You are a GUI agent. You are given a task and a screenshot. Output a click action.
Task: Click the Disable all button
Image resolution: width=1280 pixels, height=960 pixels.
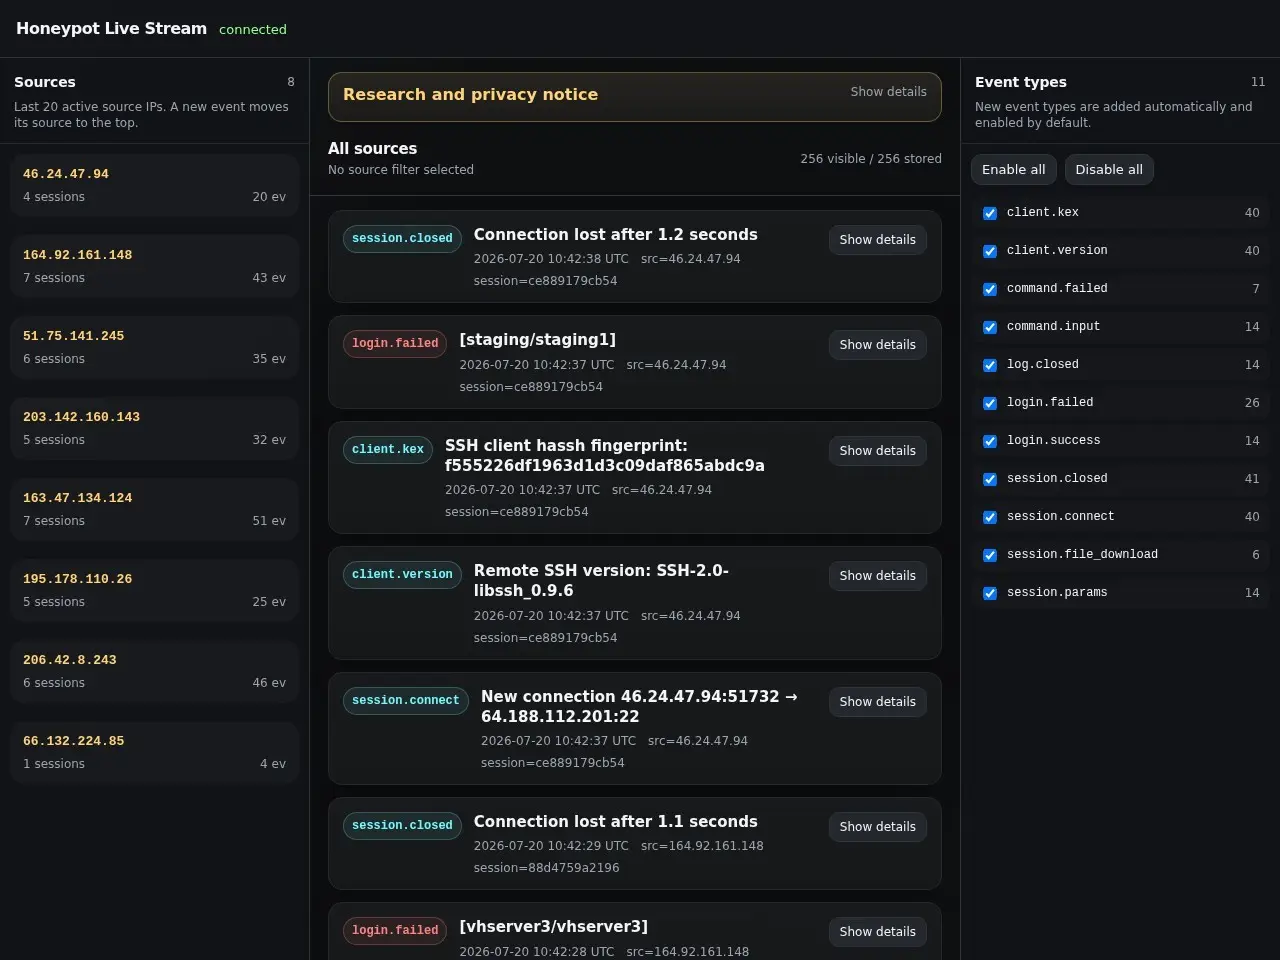(1109, 170)
